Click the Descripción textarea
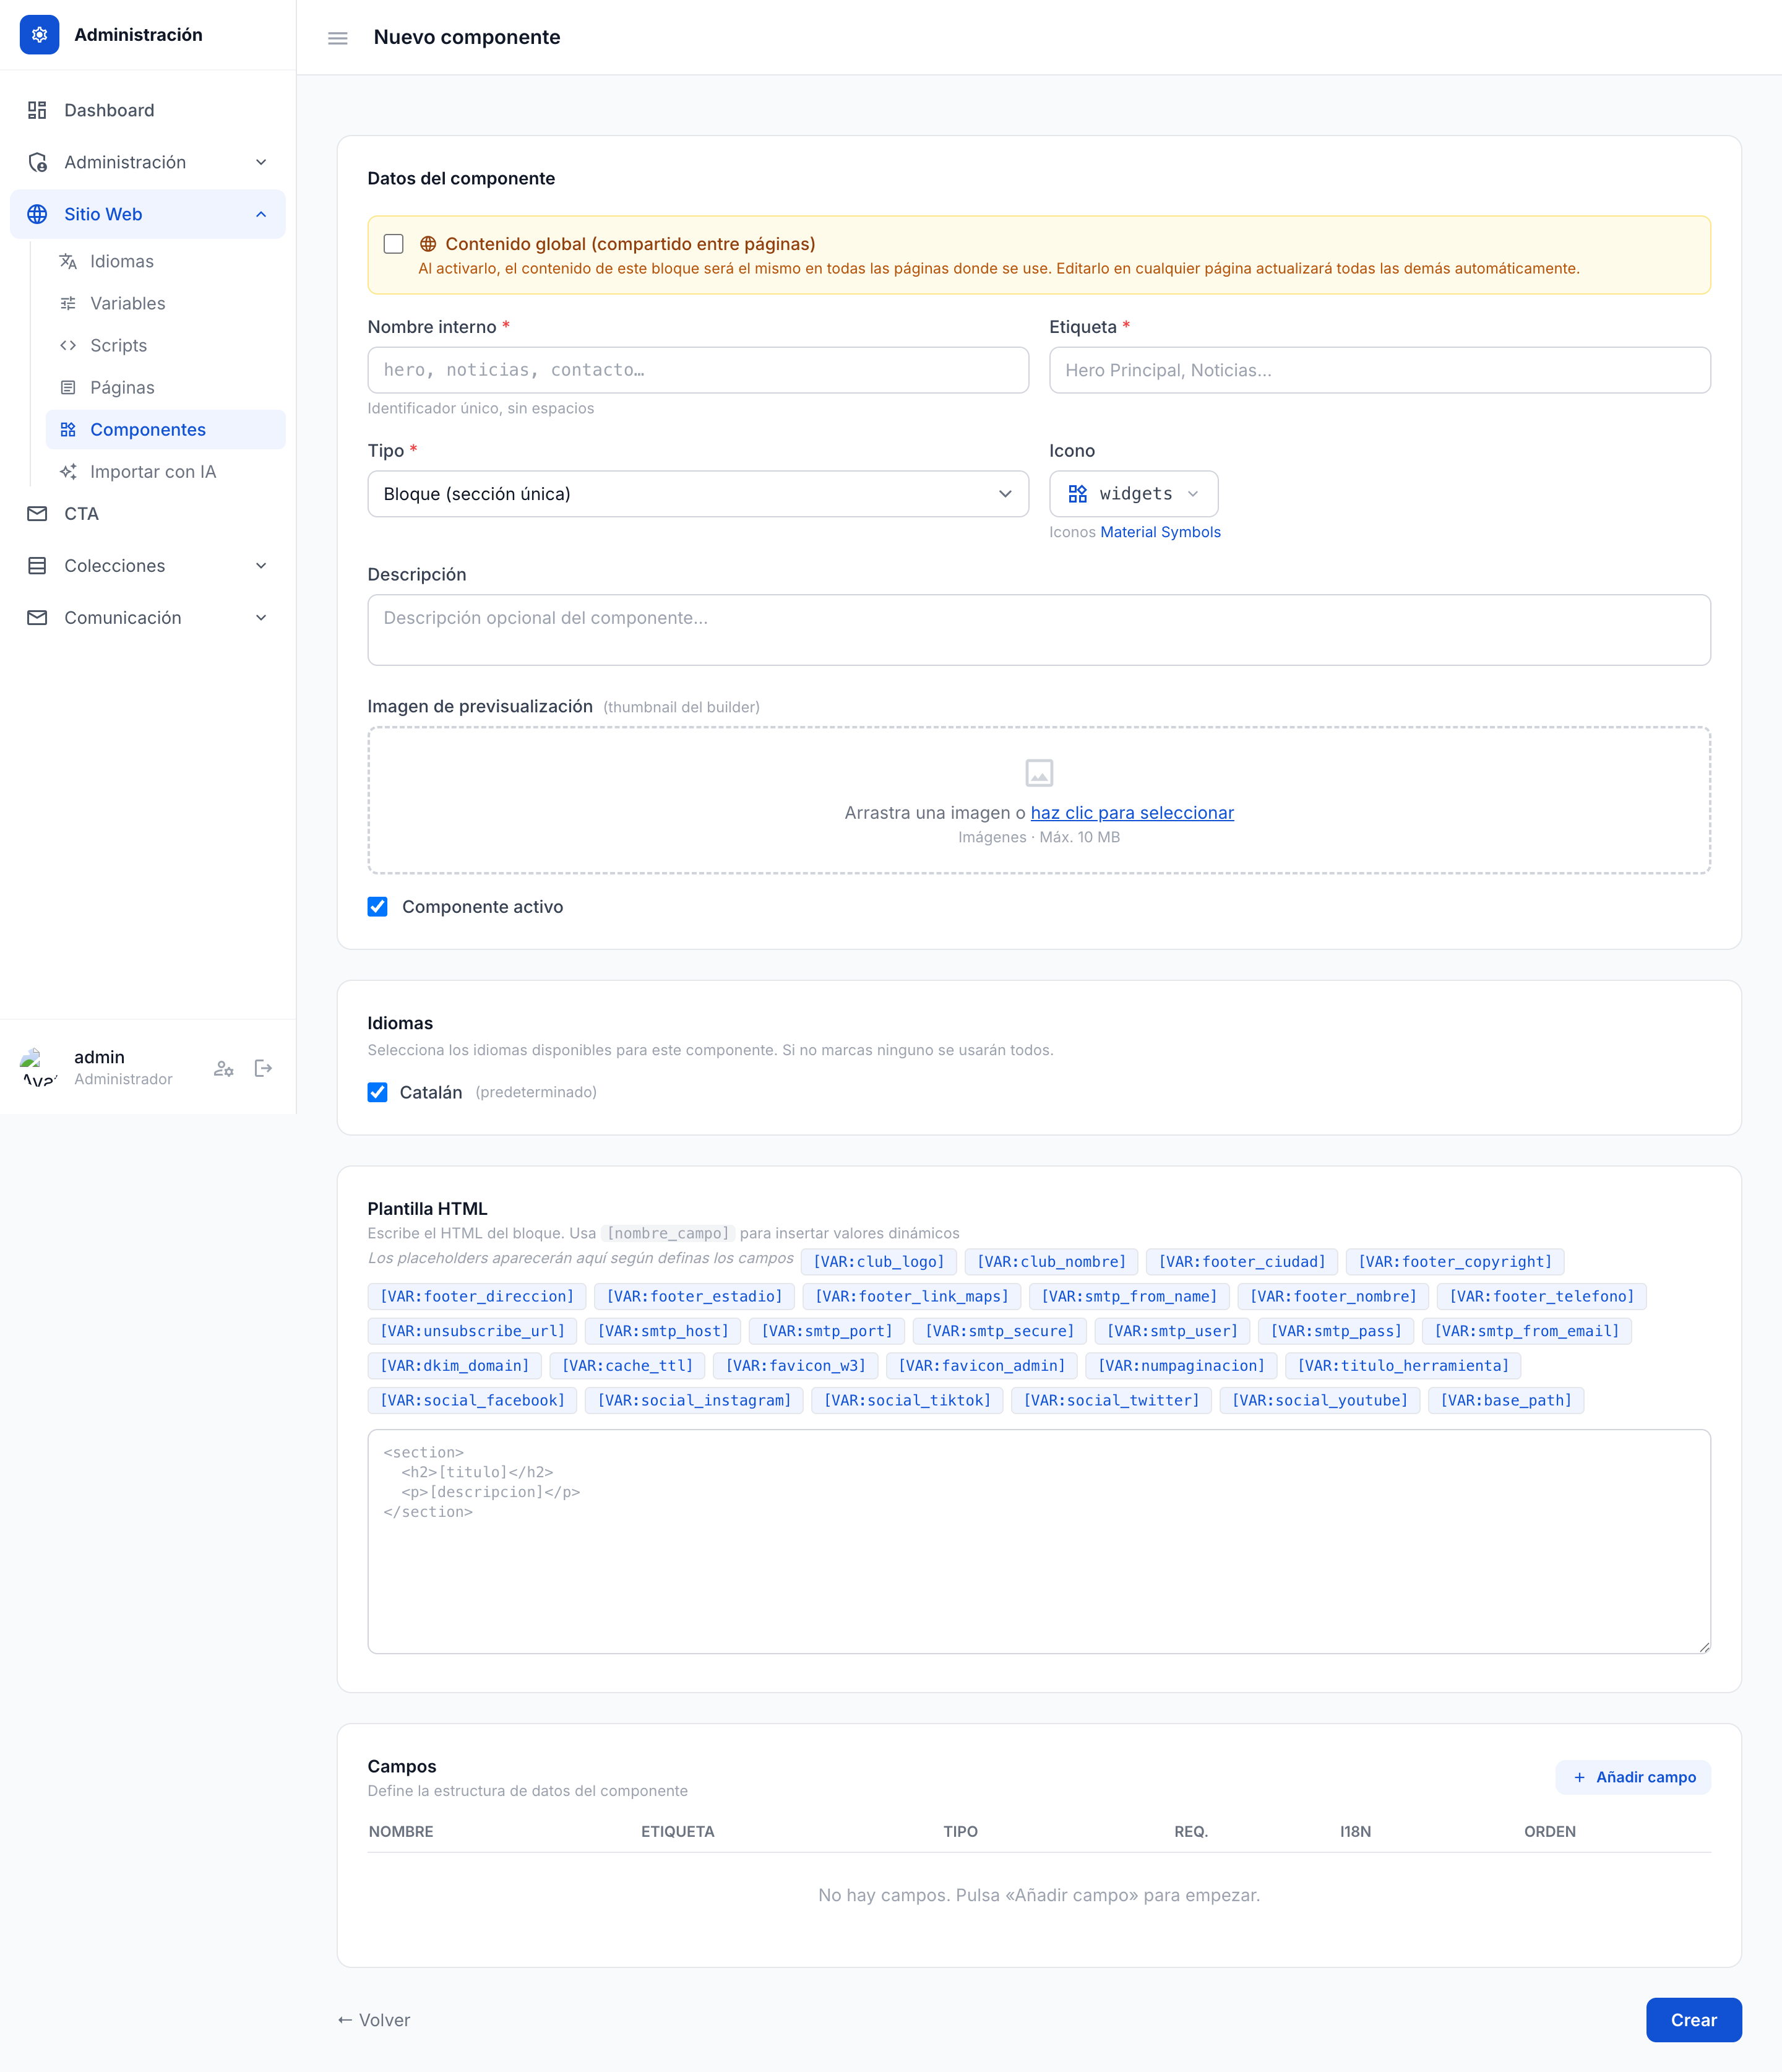This screenshot has height=2072, width=1782. (x=1039, y=630)
